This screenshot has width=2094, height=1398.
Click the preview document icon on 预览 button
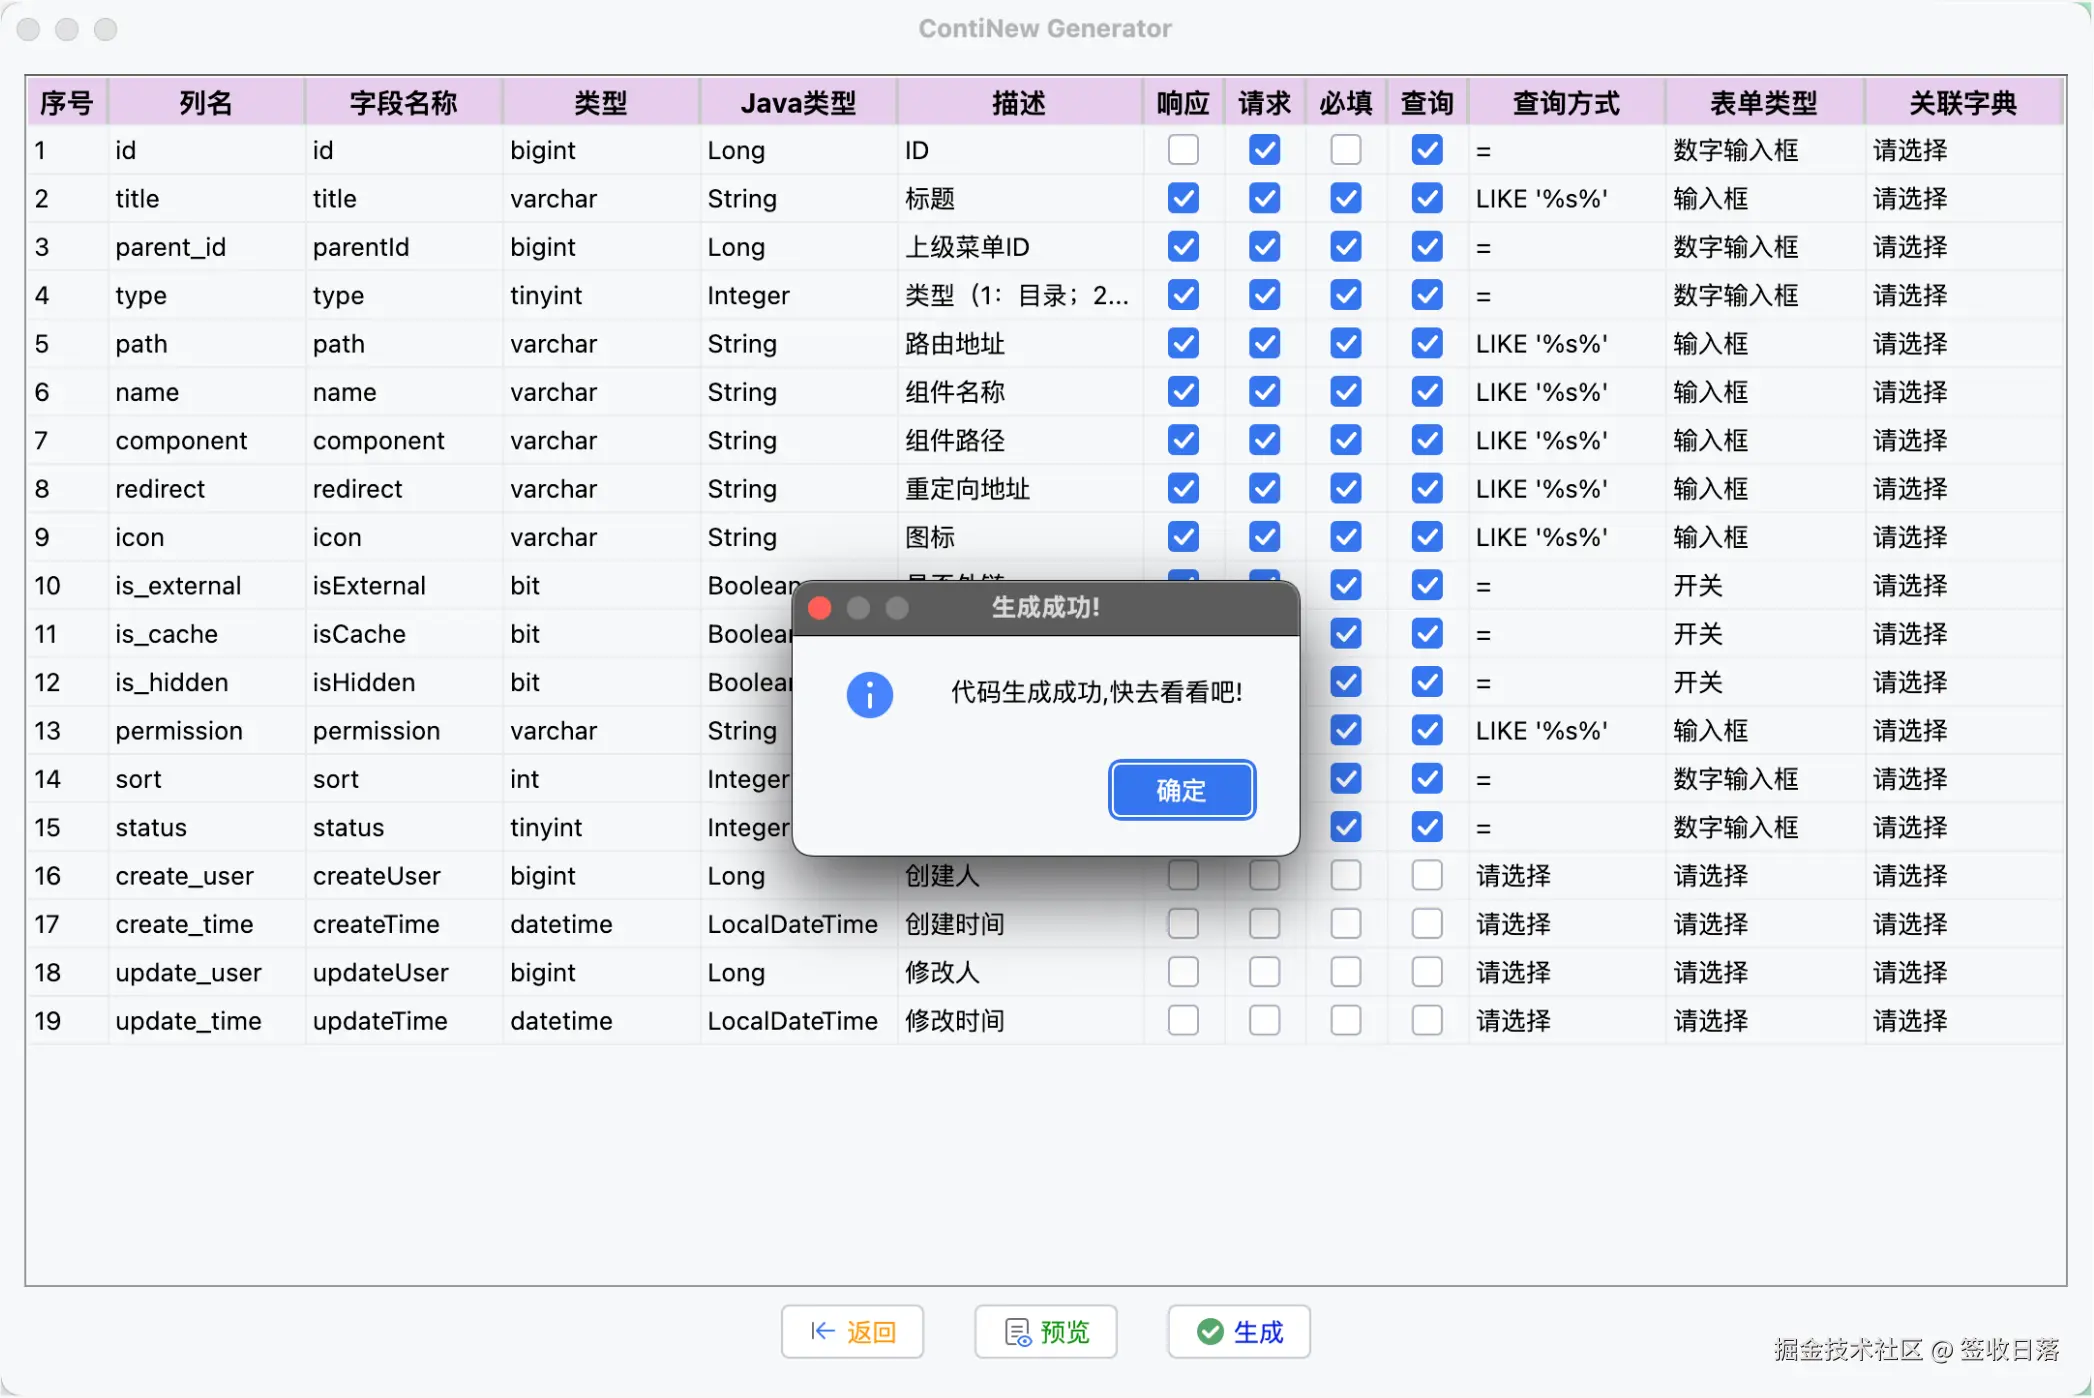(1017, 1332)
